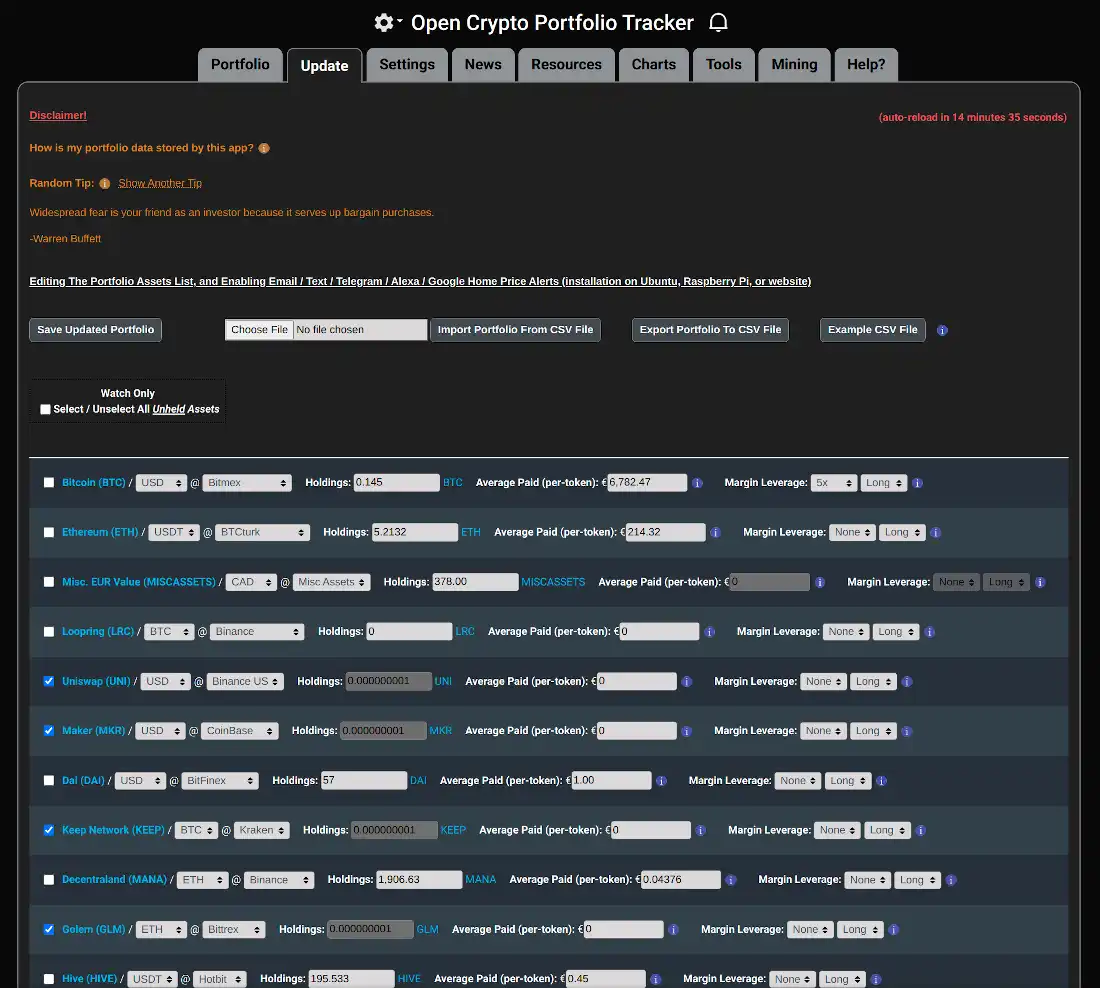Click Dai average paid info icon
Screen dimensions: 1100x988
coord(661,781)
